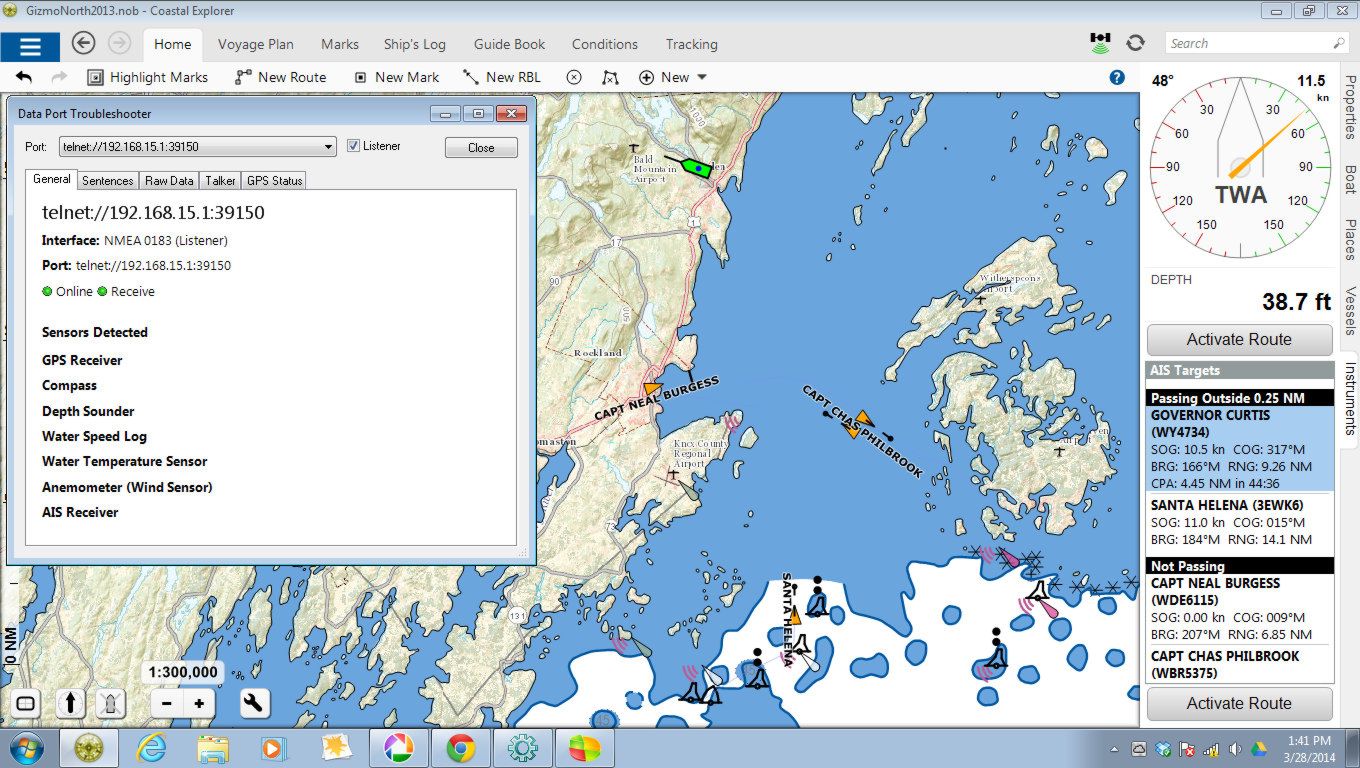Create a New Mark
Screen dimensions: 1360x768
tap(396, 77)
